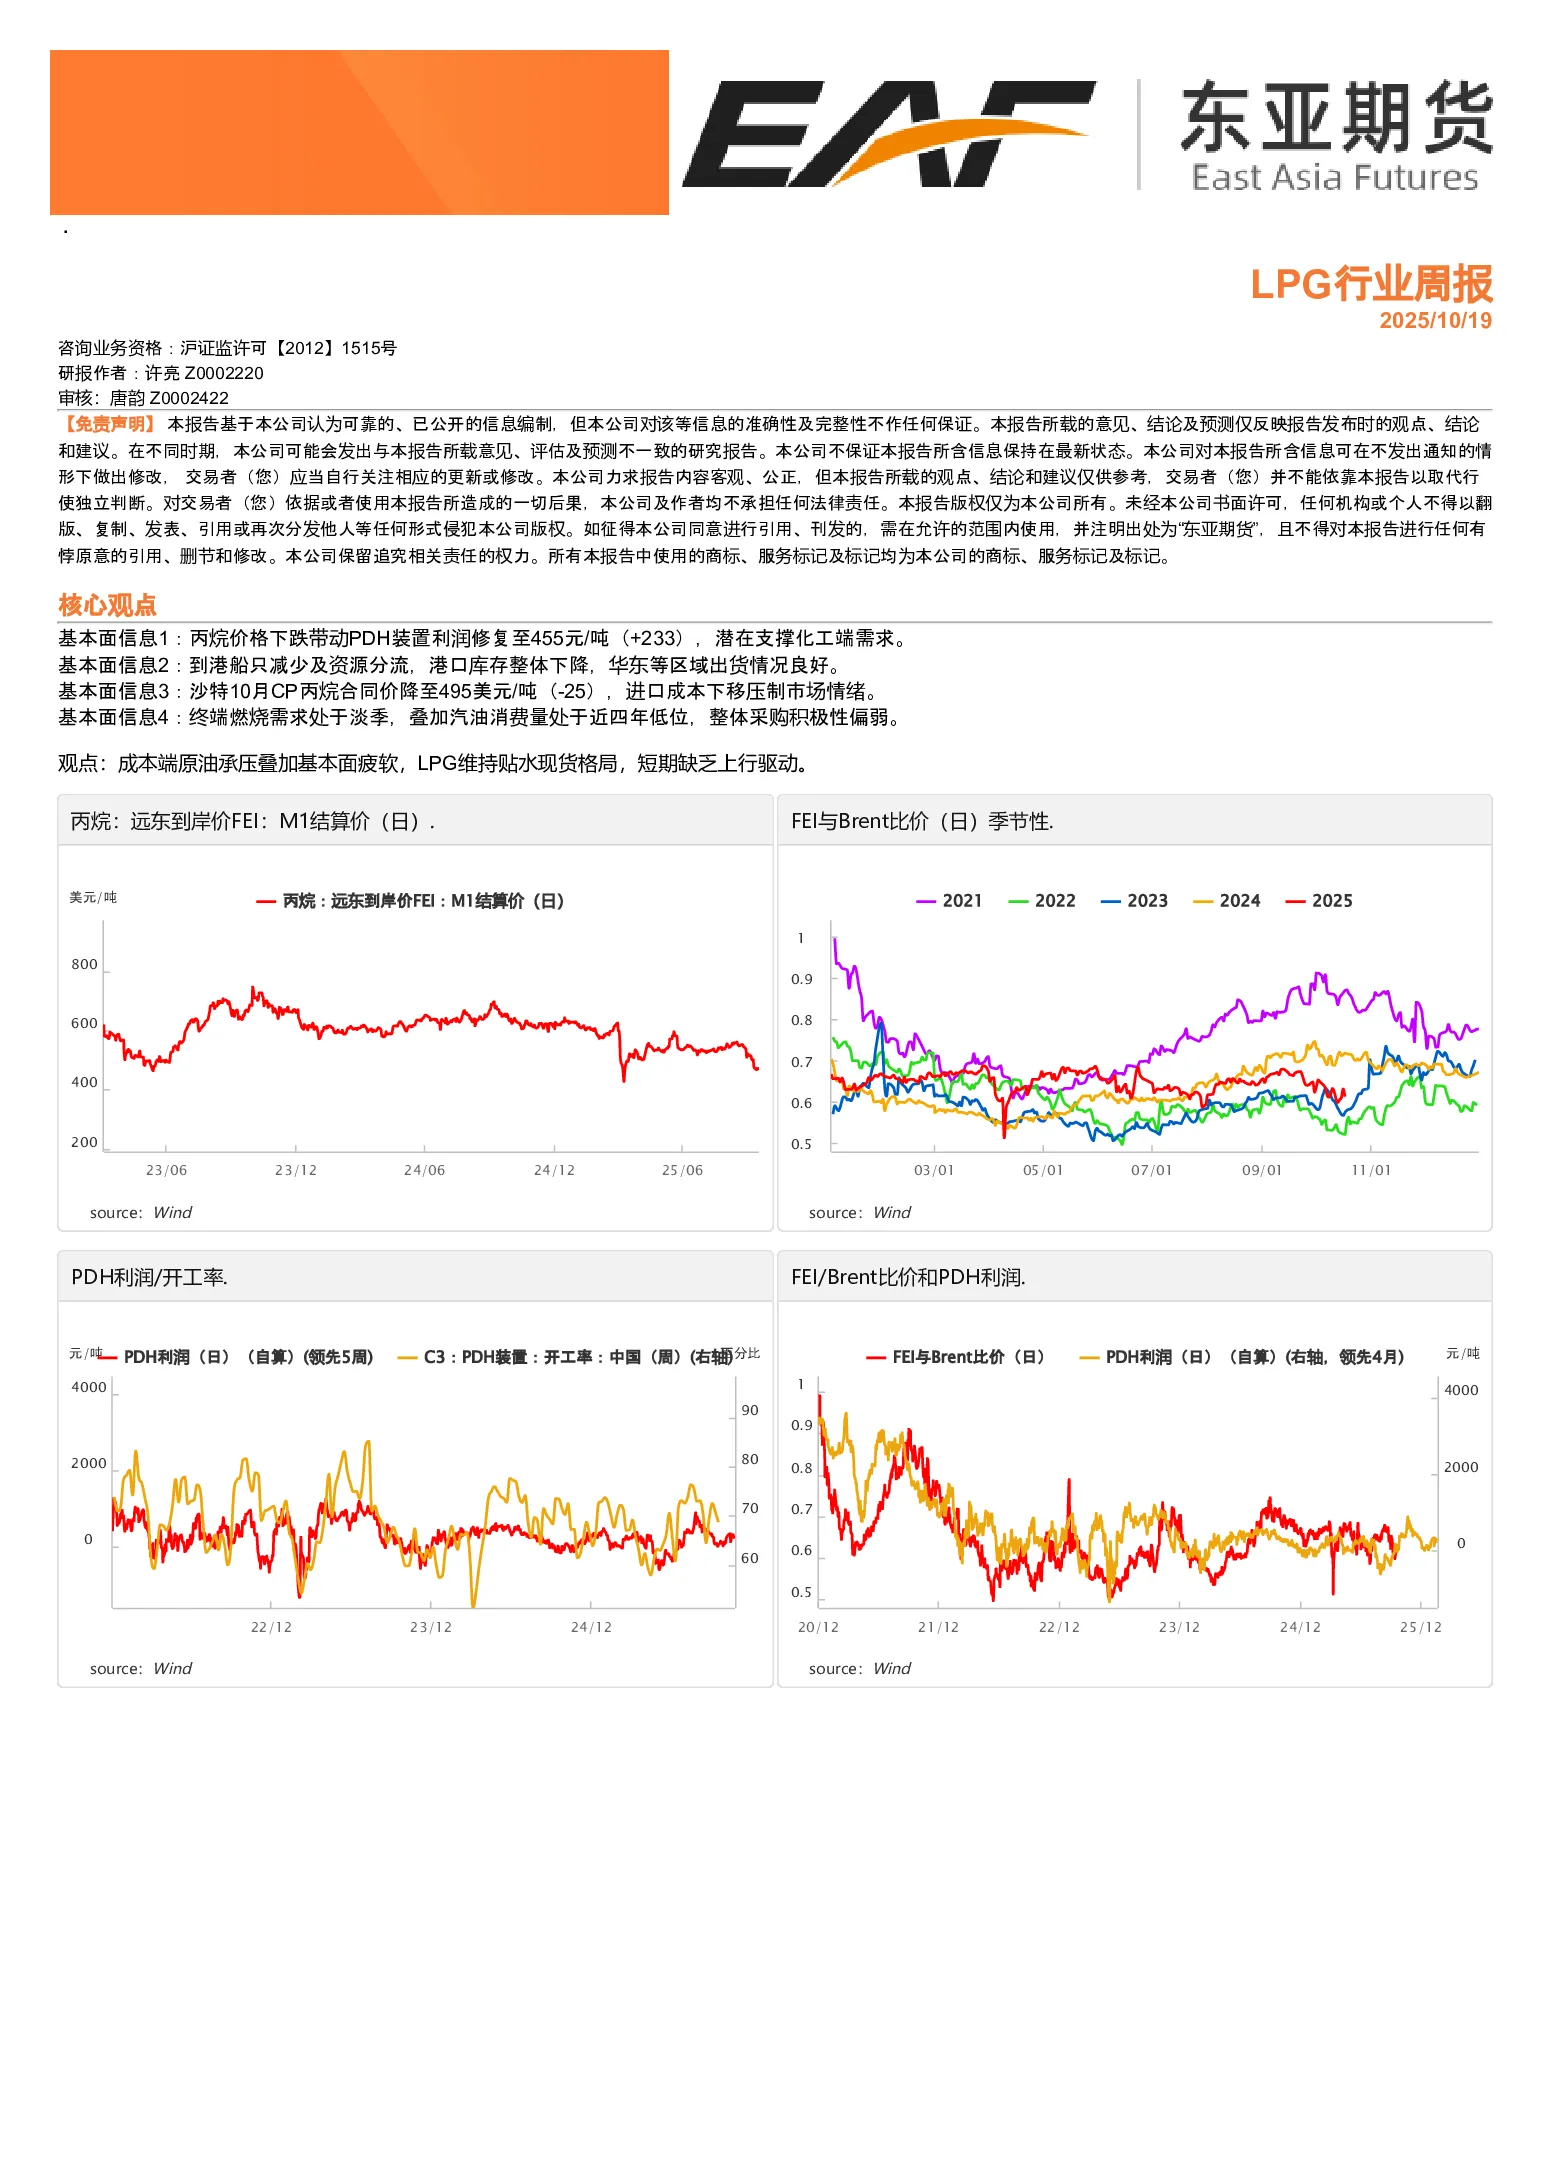This screenshot has width=1550, height=2172.
Task: Click the blue 2023 legend entry
Action: 1134,901
